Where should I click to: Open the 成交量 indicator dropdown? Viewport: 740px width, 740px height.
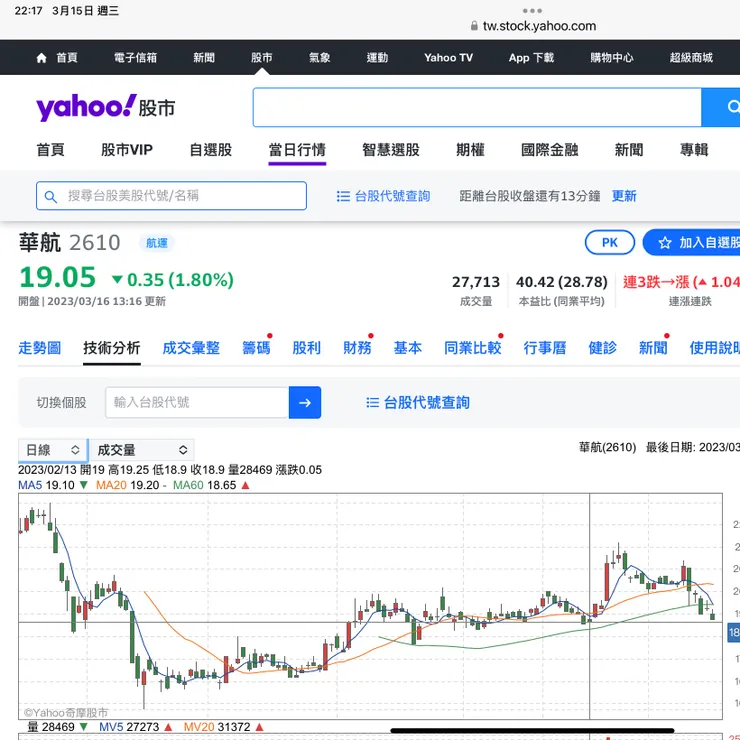142,450
